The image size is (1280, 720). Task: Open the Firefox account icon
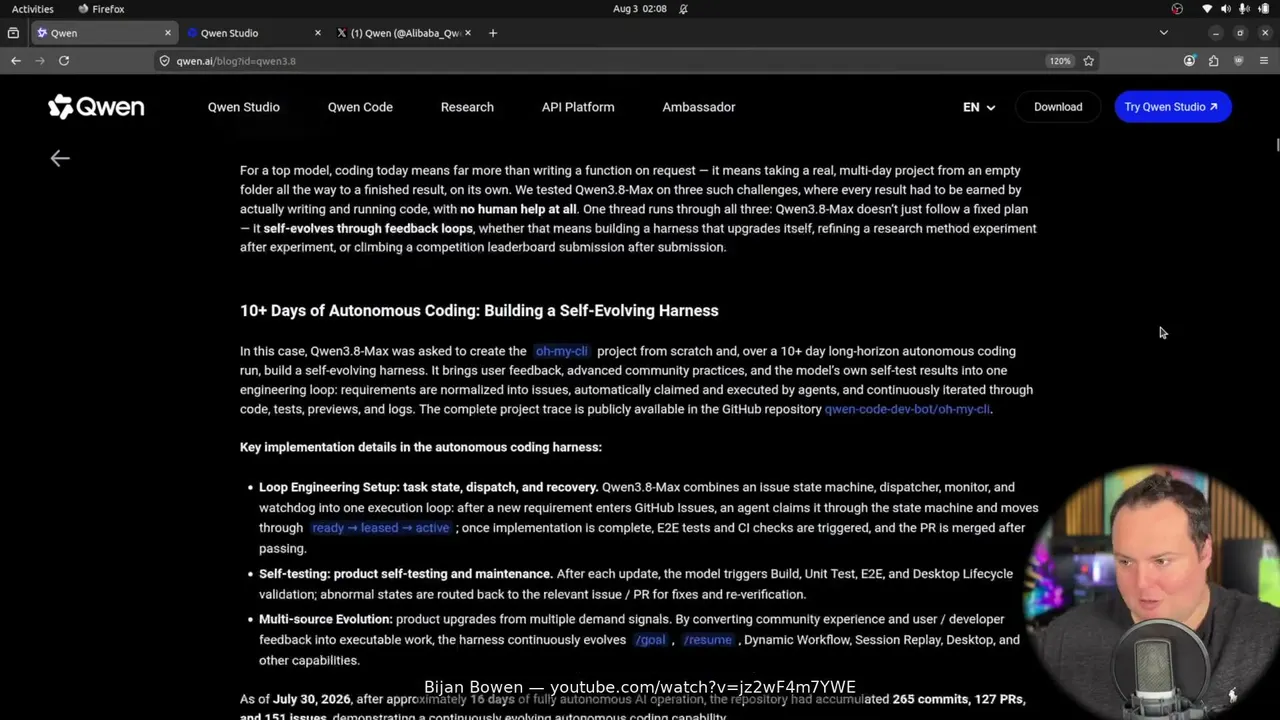click(1189, 61)
